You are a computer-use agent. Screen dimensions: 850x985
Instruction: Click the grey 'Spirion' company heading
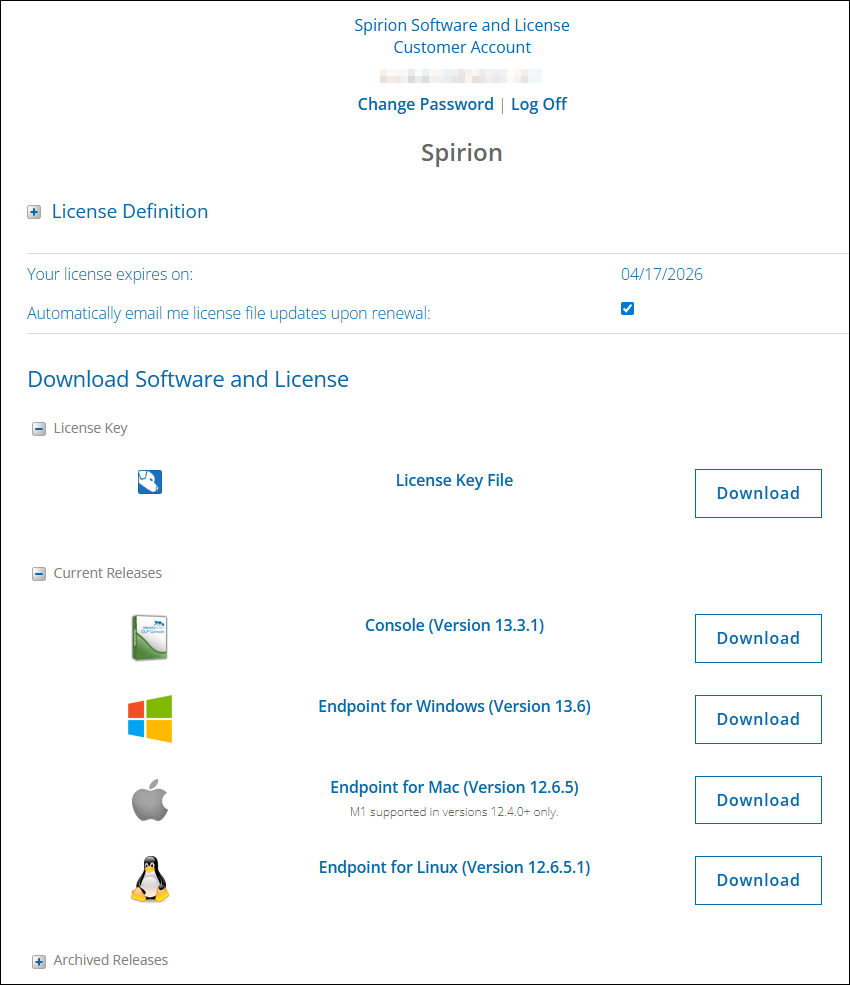pos(462,153)
